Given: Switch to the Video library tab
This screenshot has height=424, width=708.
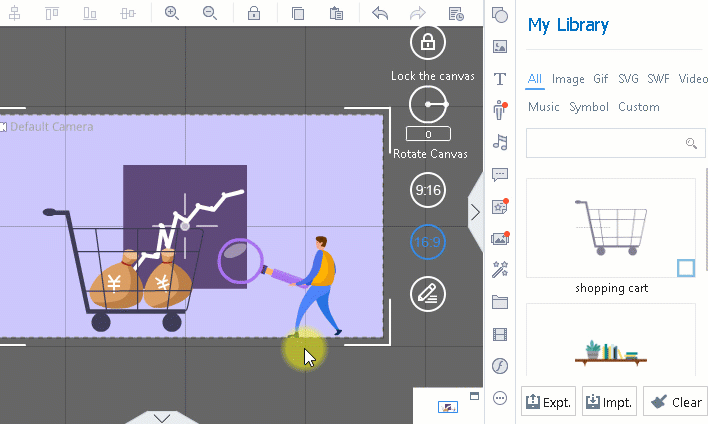Looking at the screenshot, I should click(x=693, y=79).
